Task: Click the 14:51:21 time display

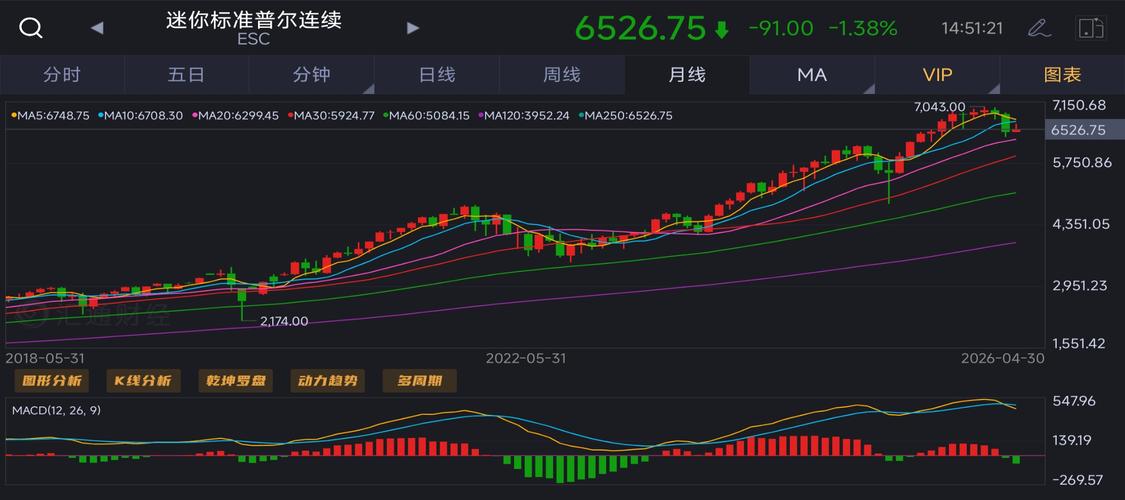Action: 972,29
